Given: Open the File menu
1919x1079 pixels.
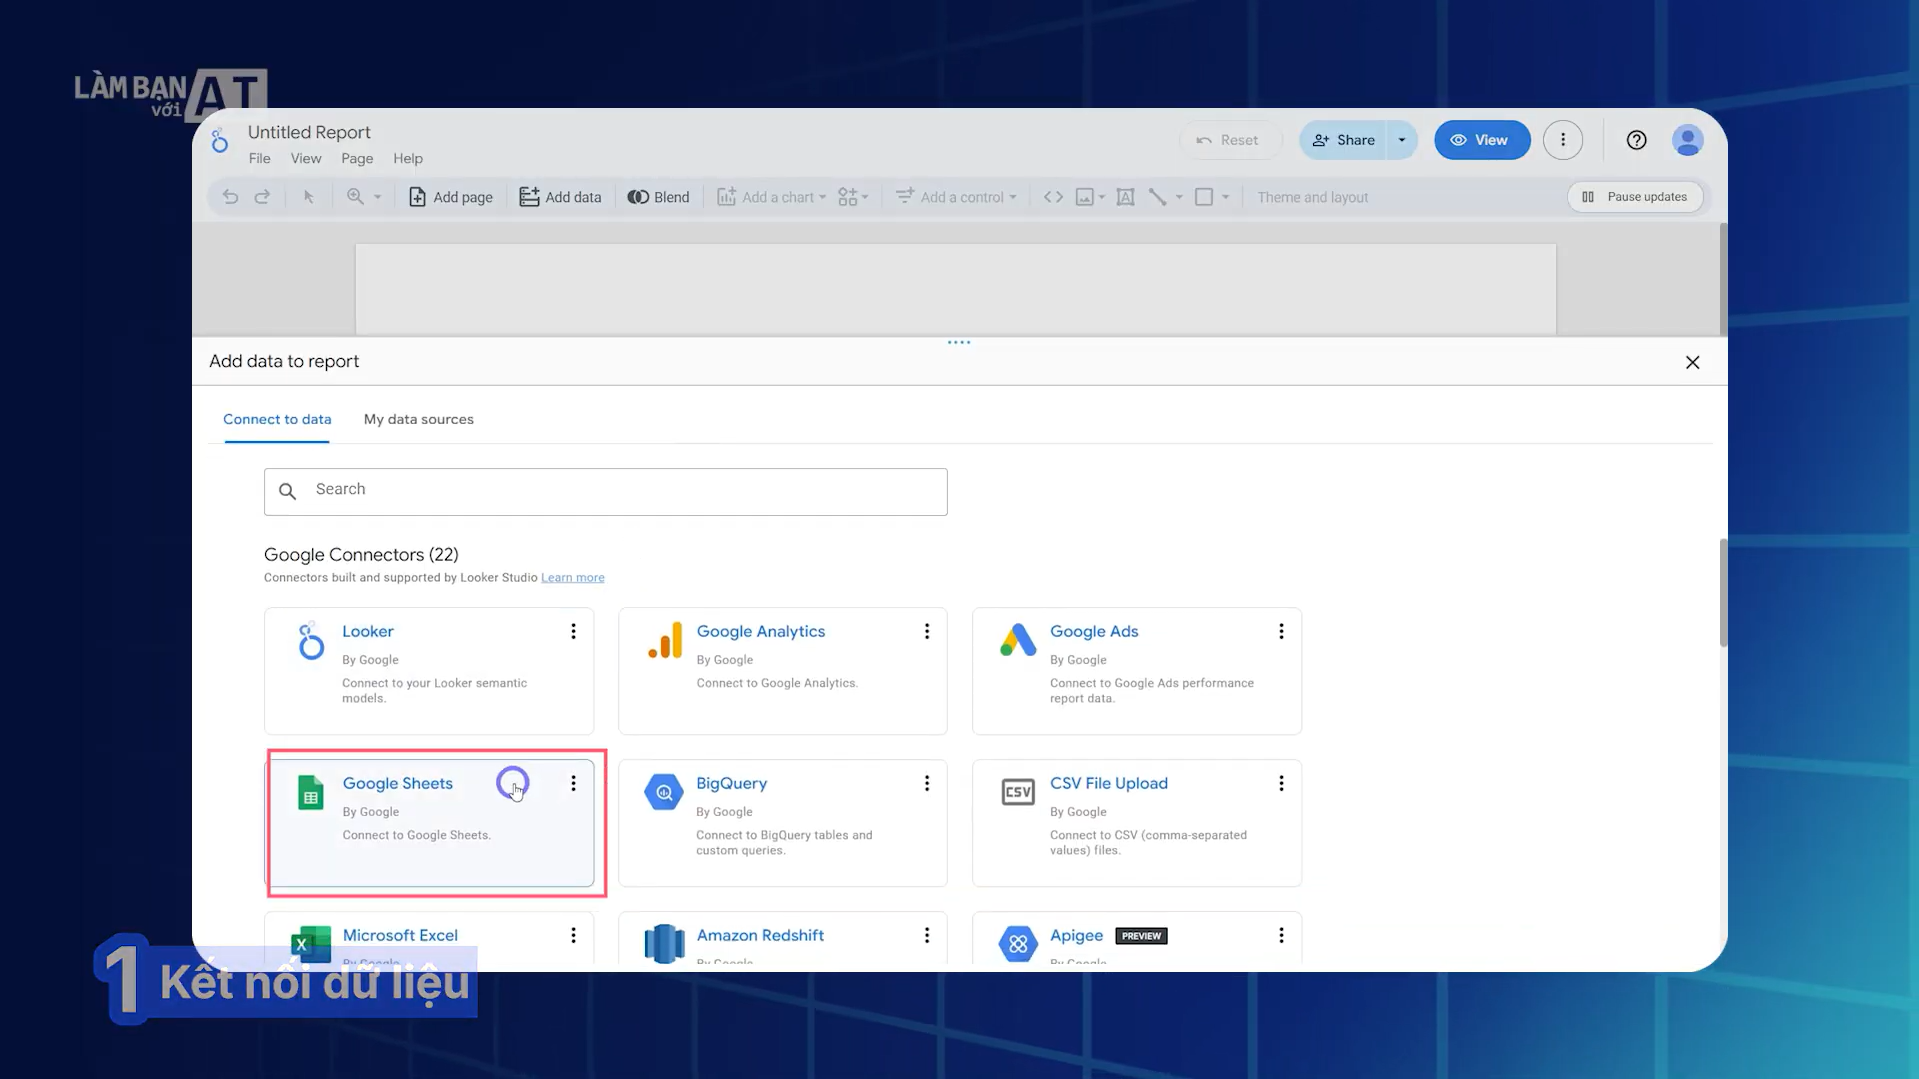Looking at the screenshot, I should 259,158.
